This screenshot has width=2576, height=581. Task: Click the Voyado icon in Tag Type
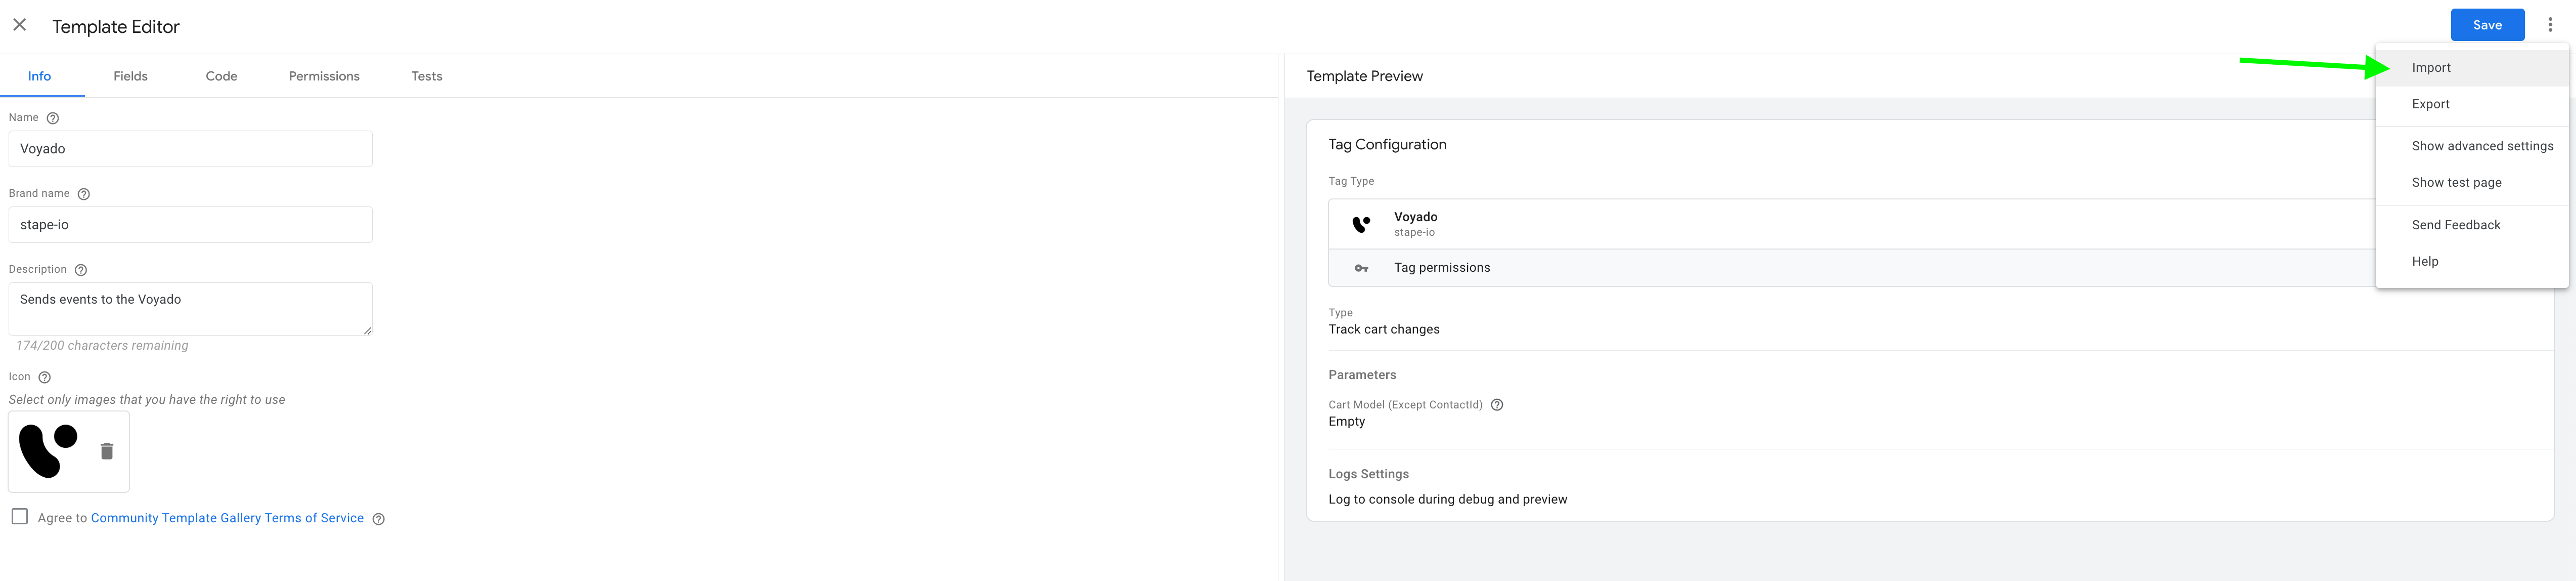point(1361,224)
